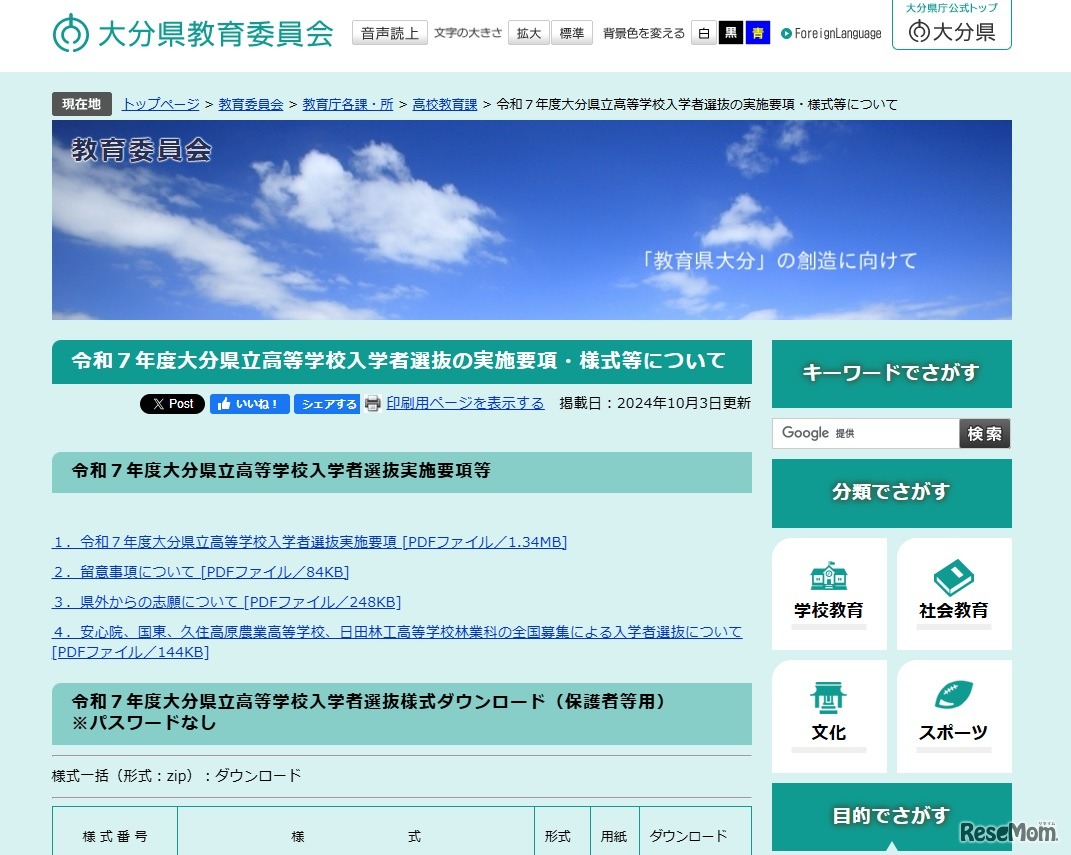Open the 学校教育 category icon
Viewport: 1071px width, 855px height.
(828, 593)
